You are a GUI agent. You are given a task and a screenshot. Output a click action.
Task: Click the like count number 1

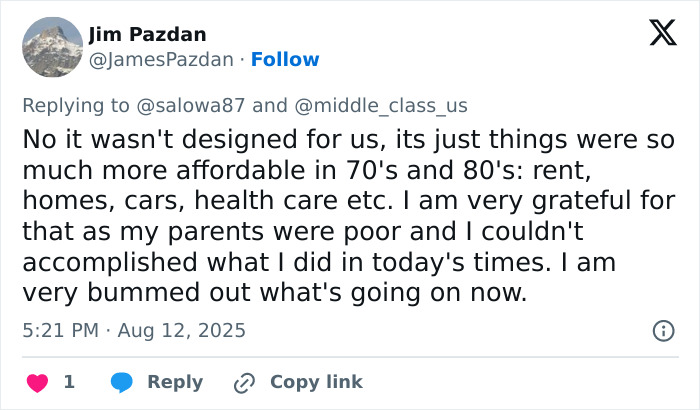tap(69, 382)
